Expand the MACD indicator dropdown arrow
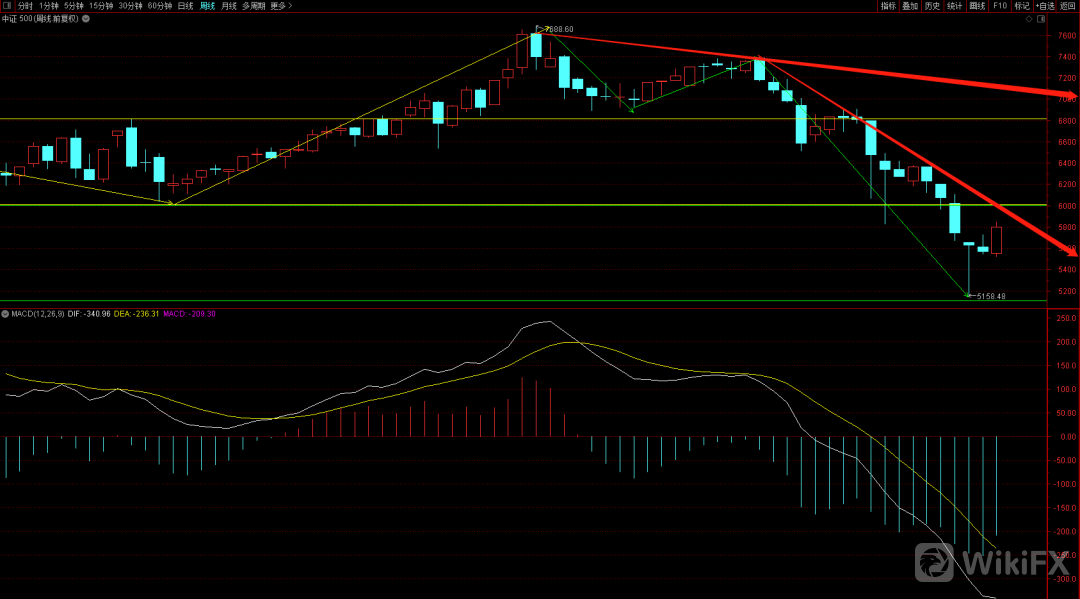This screenshot has height=599, width=1080. coord(5,314)
